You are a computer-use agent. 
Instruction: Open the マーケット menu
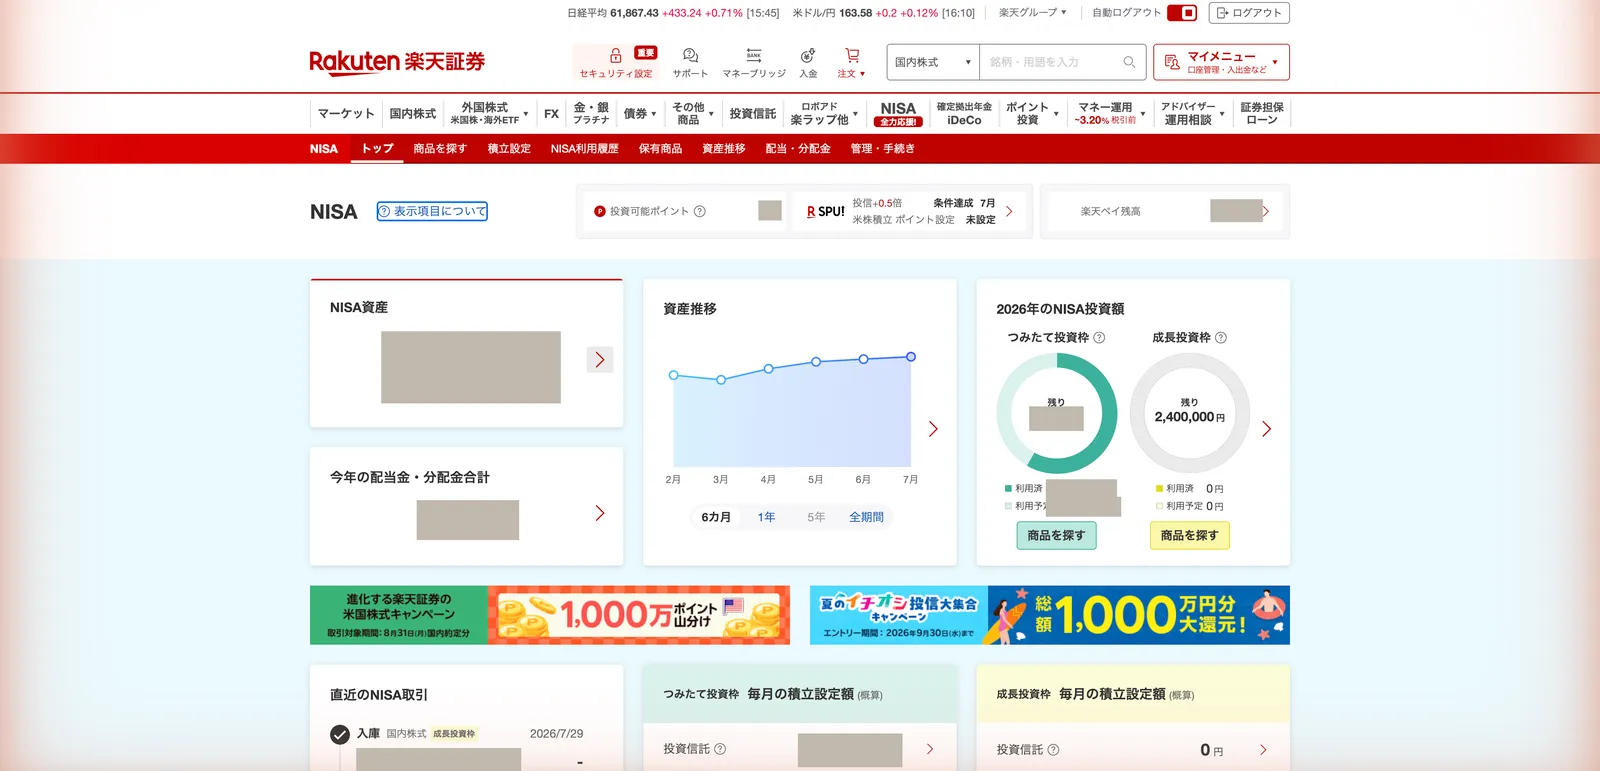(346, 114)
